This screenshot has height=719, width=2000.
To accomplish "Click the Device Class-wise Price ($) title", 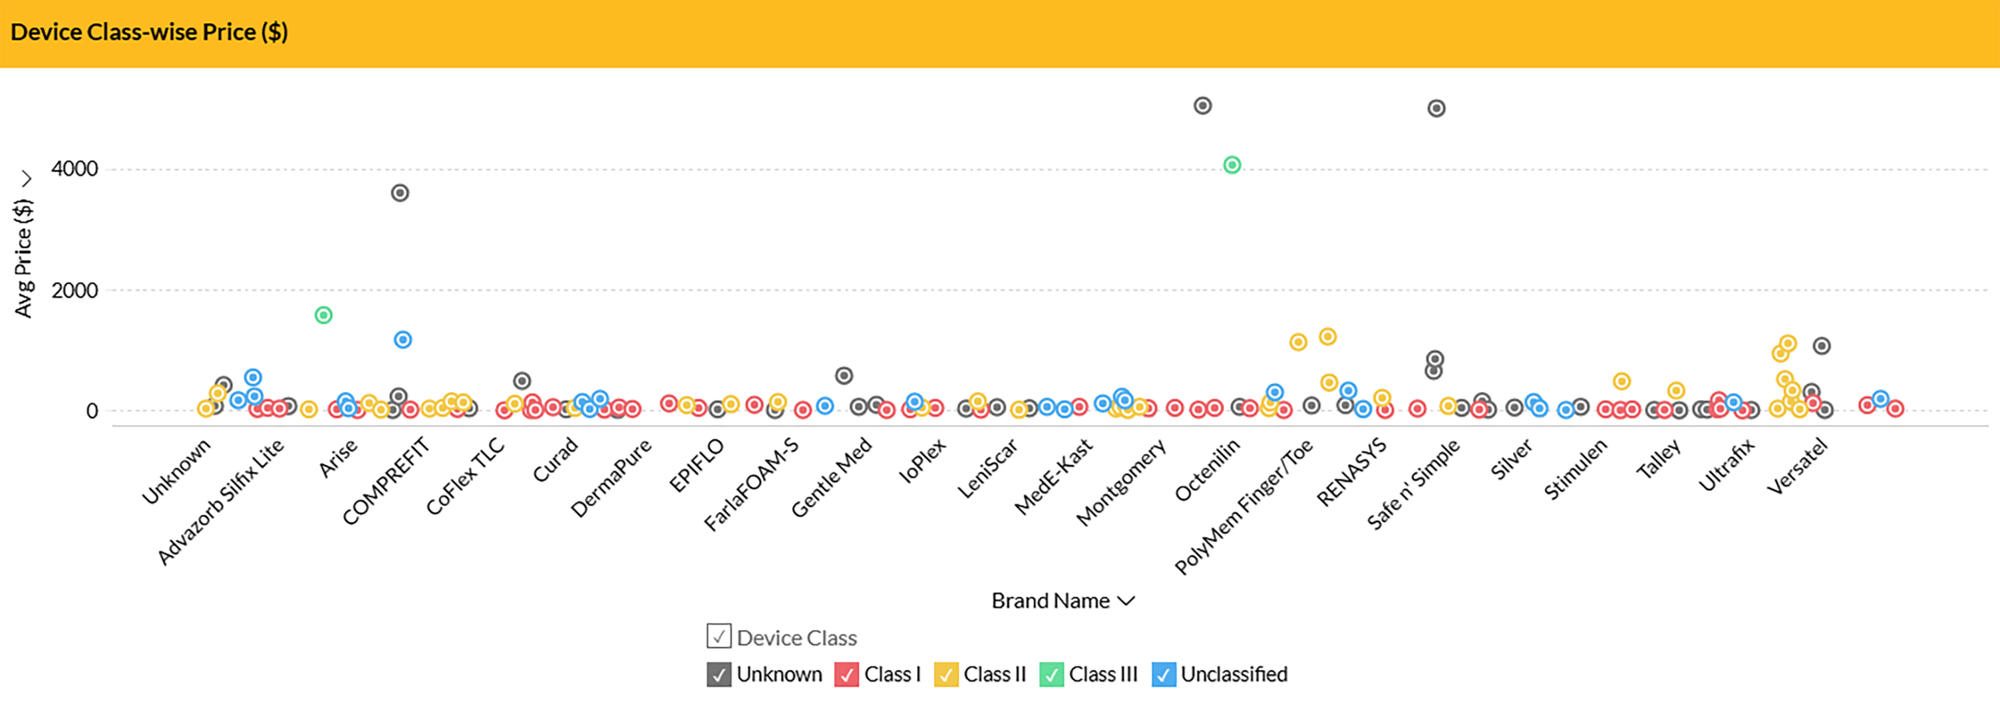I will click(x=149, y=32).
